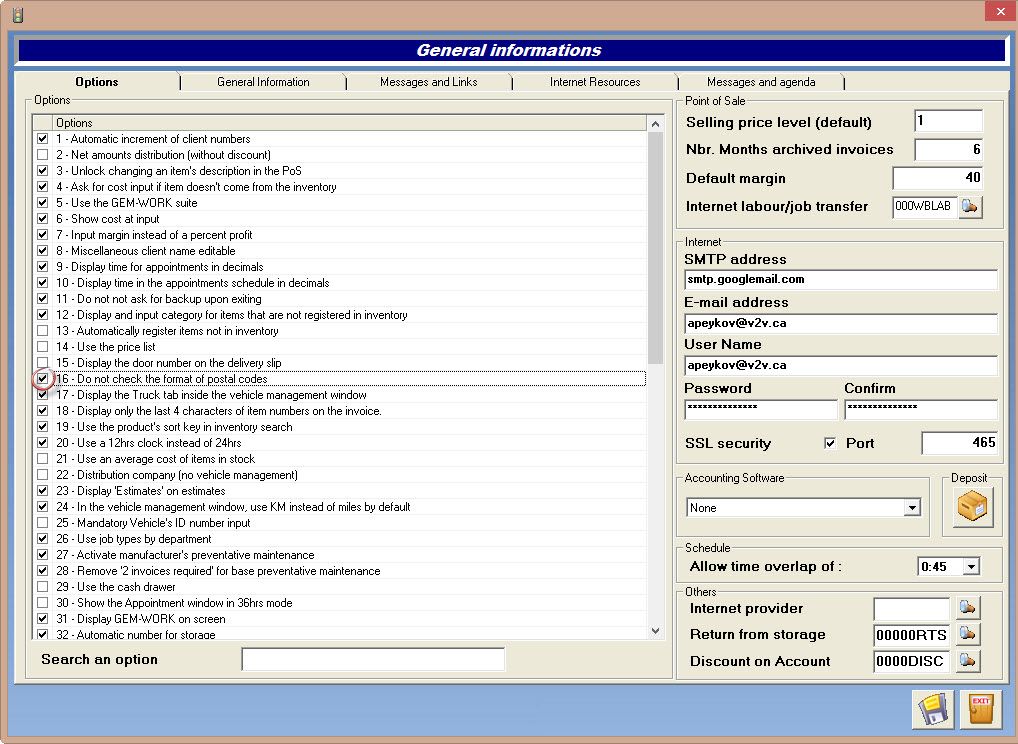Click the Password field
The image size is (1018, 744).
pos(761,410)
